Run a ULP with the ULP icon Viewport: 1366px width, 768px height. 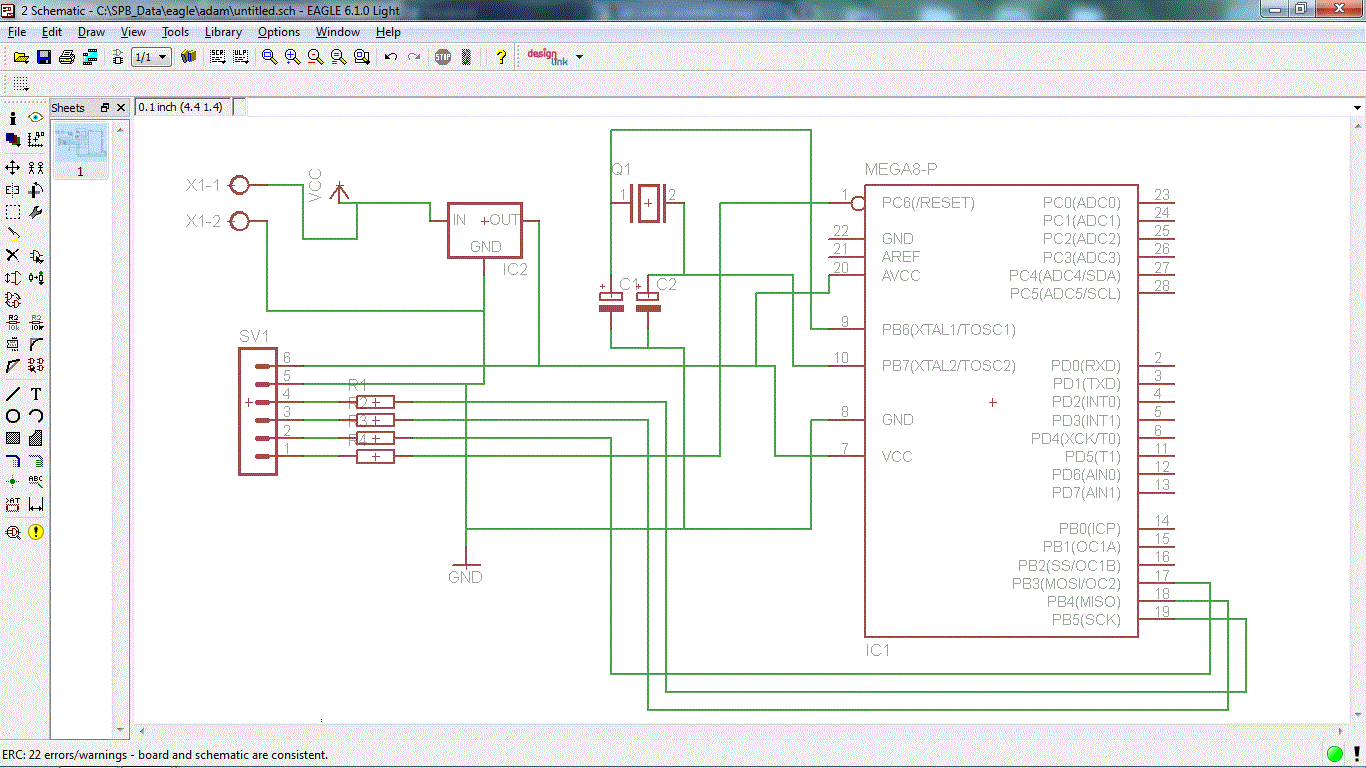(x=240, y=57)
